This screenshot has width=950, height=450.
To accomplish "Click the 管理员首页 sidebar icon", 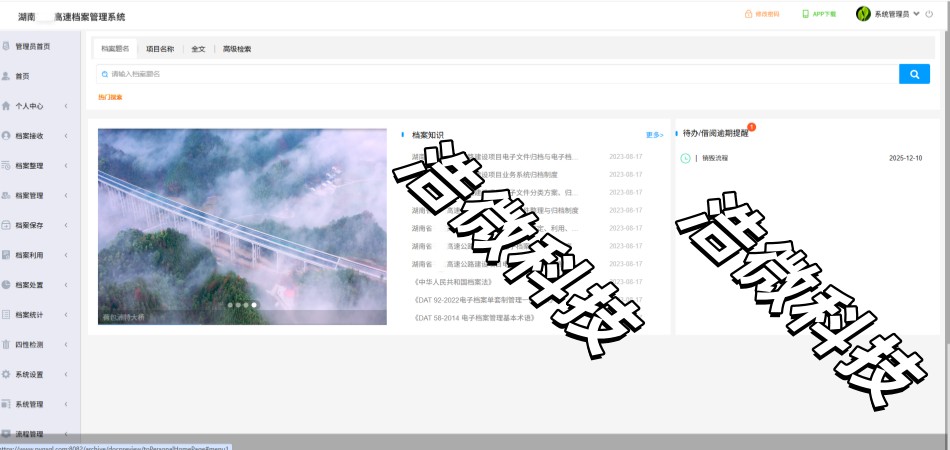I will pos(6,46).
